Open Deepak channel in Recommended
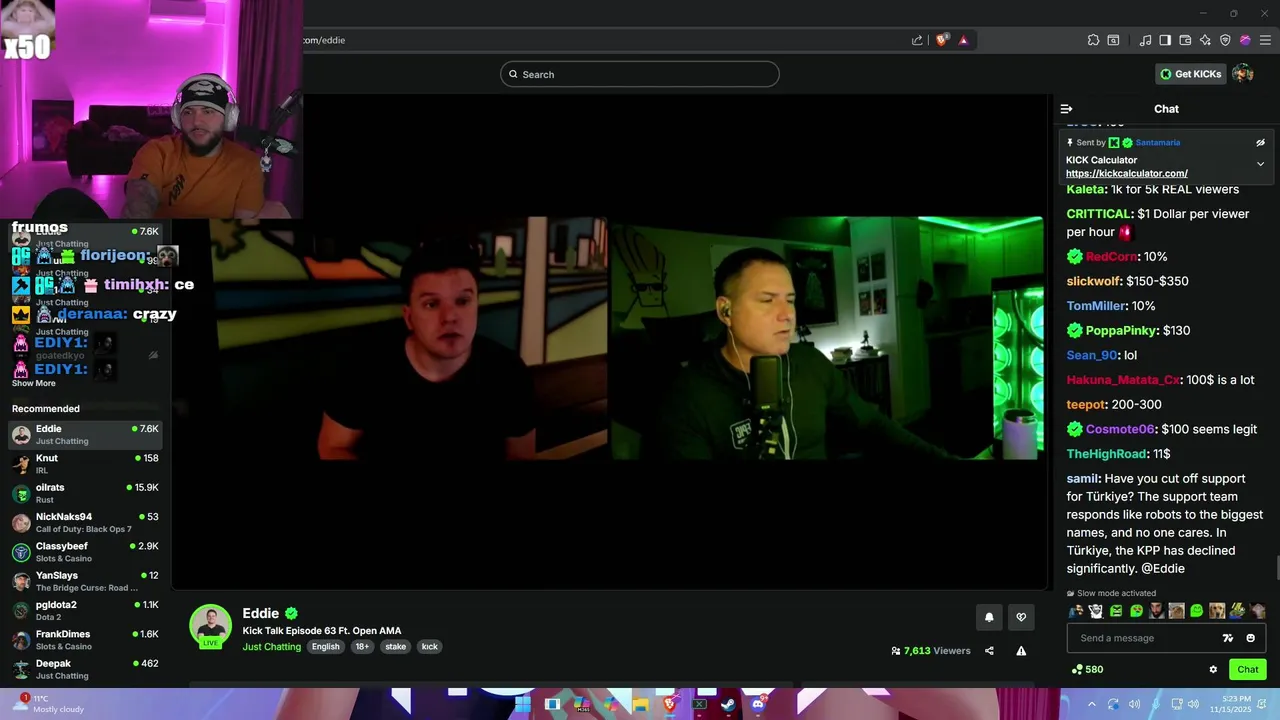 (85, 669)
